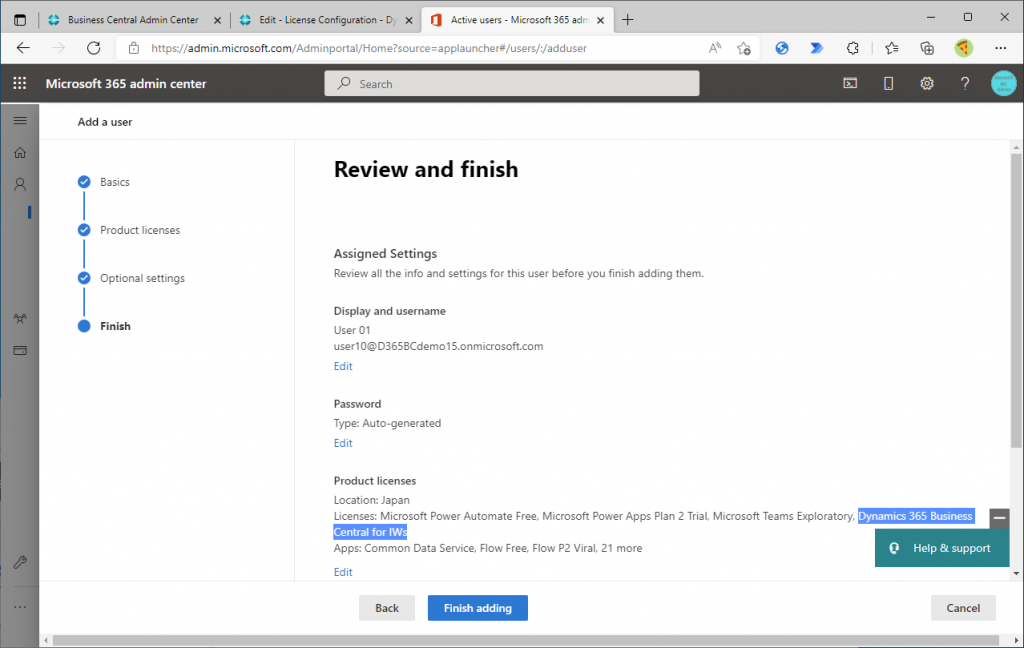Viewport: 1024px width, 648px height.
Task: Click the Assigned Settings heading
Action: (385, 253)
